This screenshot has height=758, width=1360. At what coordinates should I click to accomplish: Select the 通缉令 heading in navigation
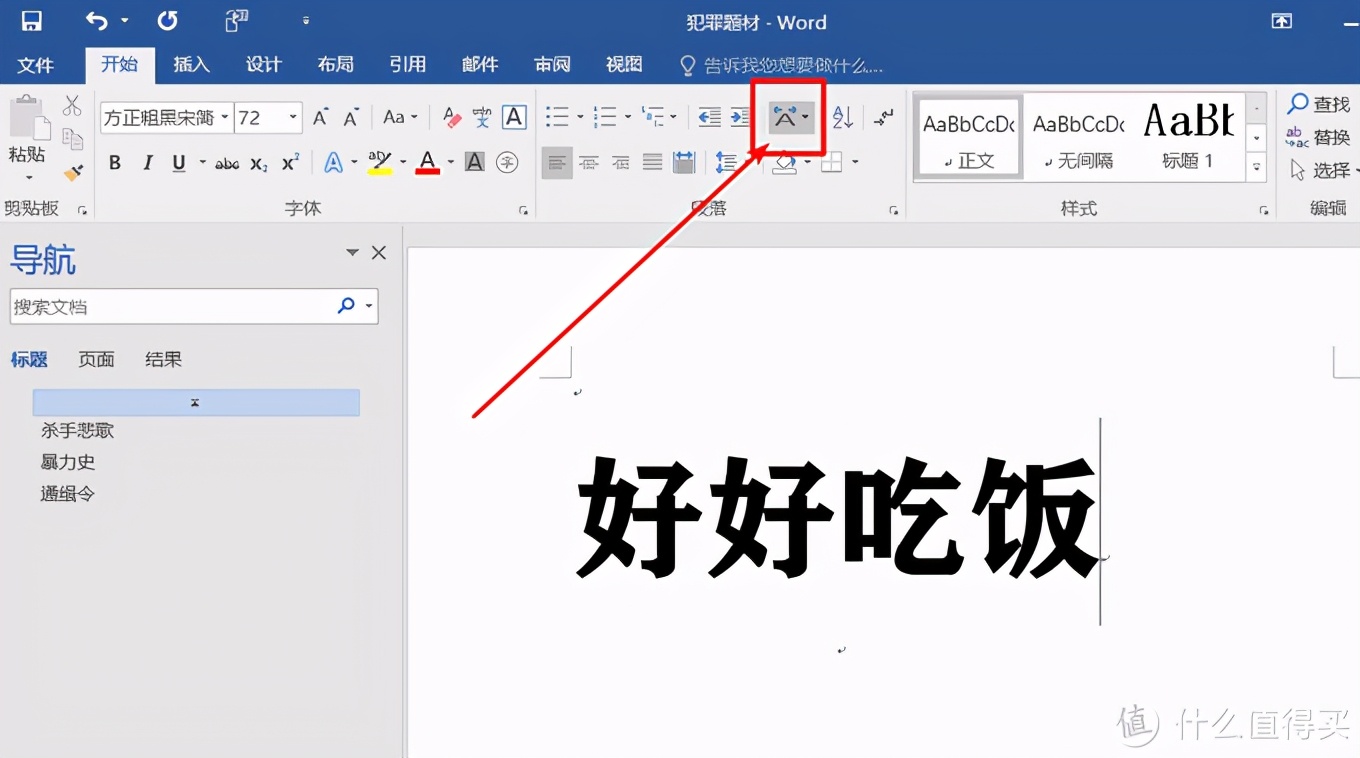tap(66, 493)
